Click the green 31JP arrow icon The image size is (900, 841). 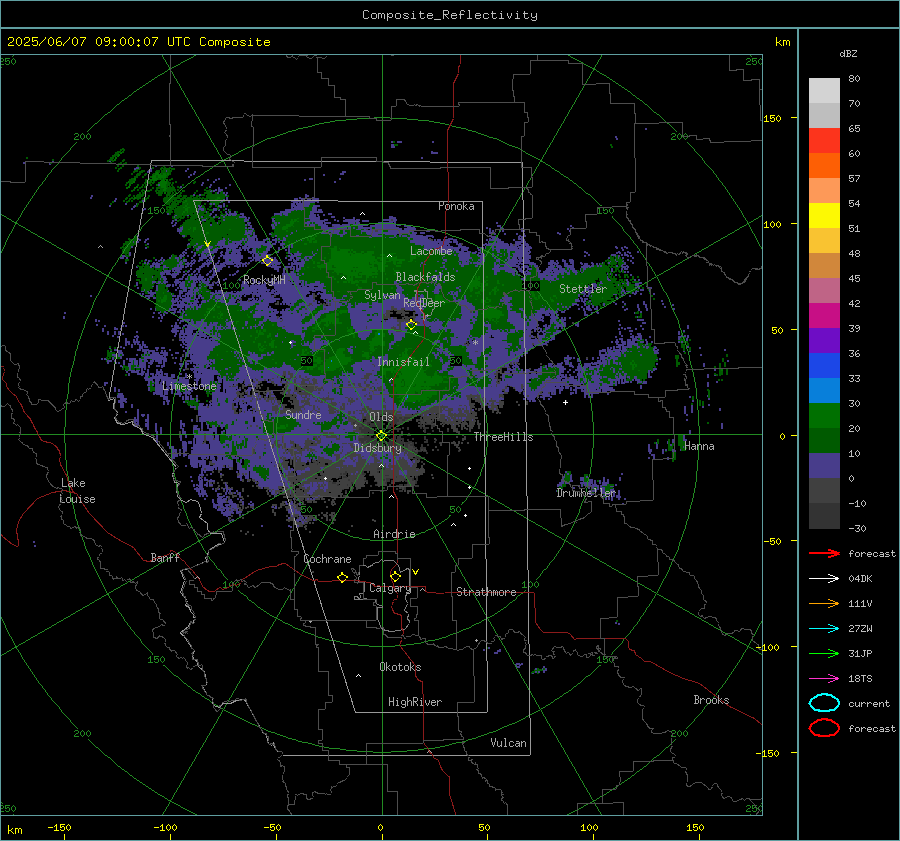(x=824, y=653)
